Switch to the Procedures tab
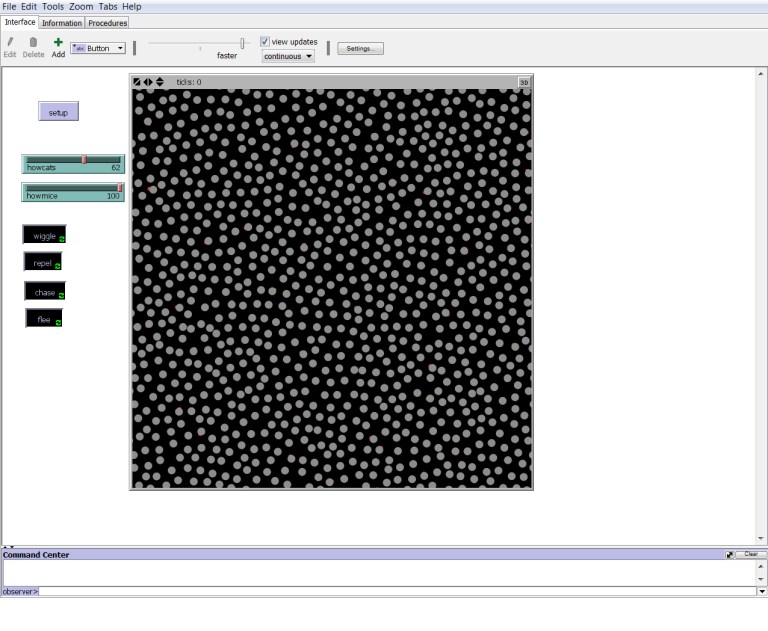The image size is (768, 631). (108, 22)
